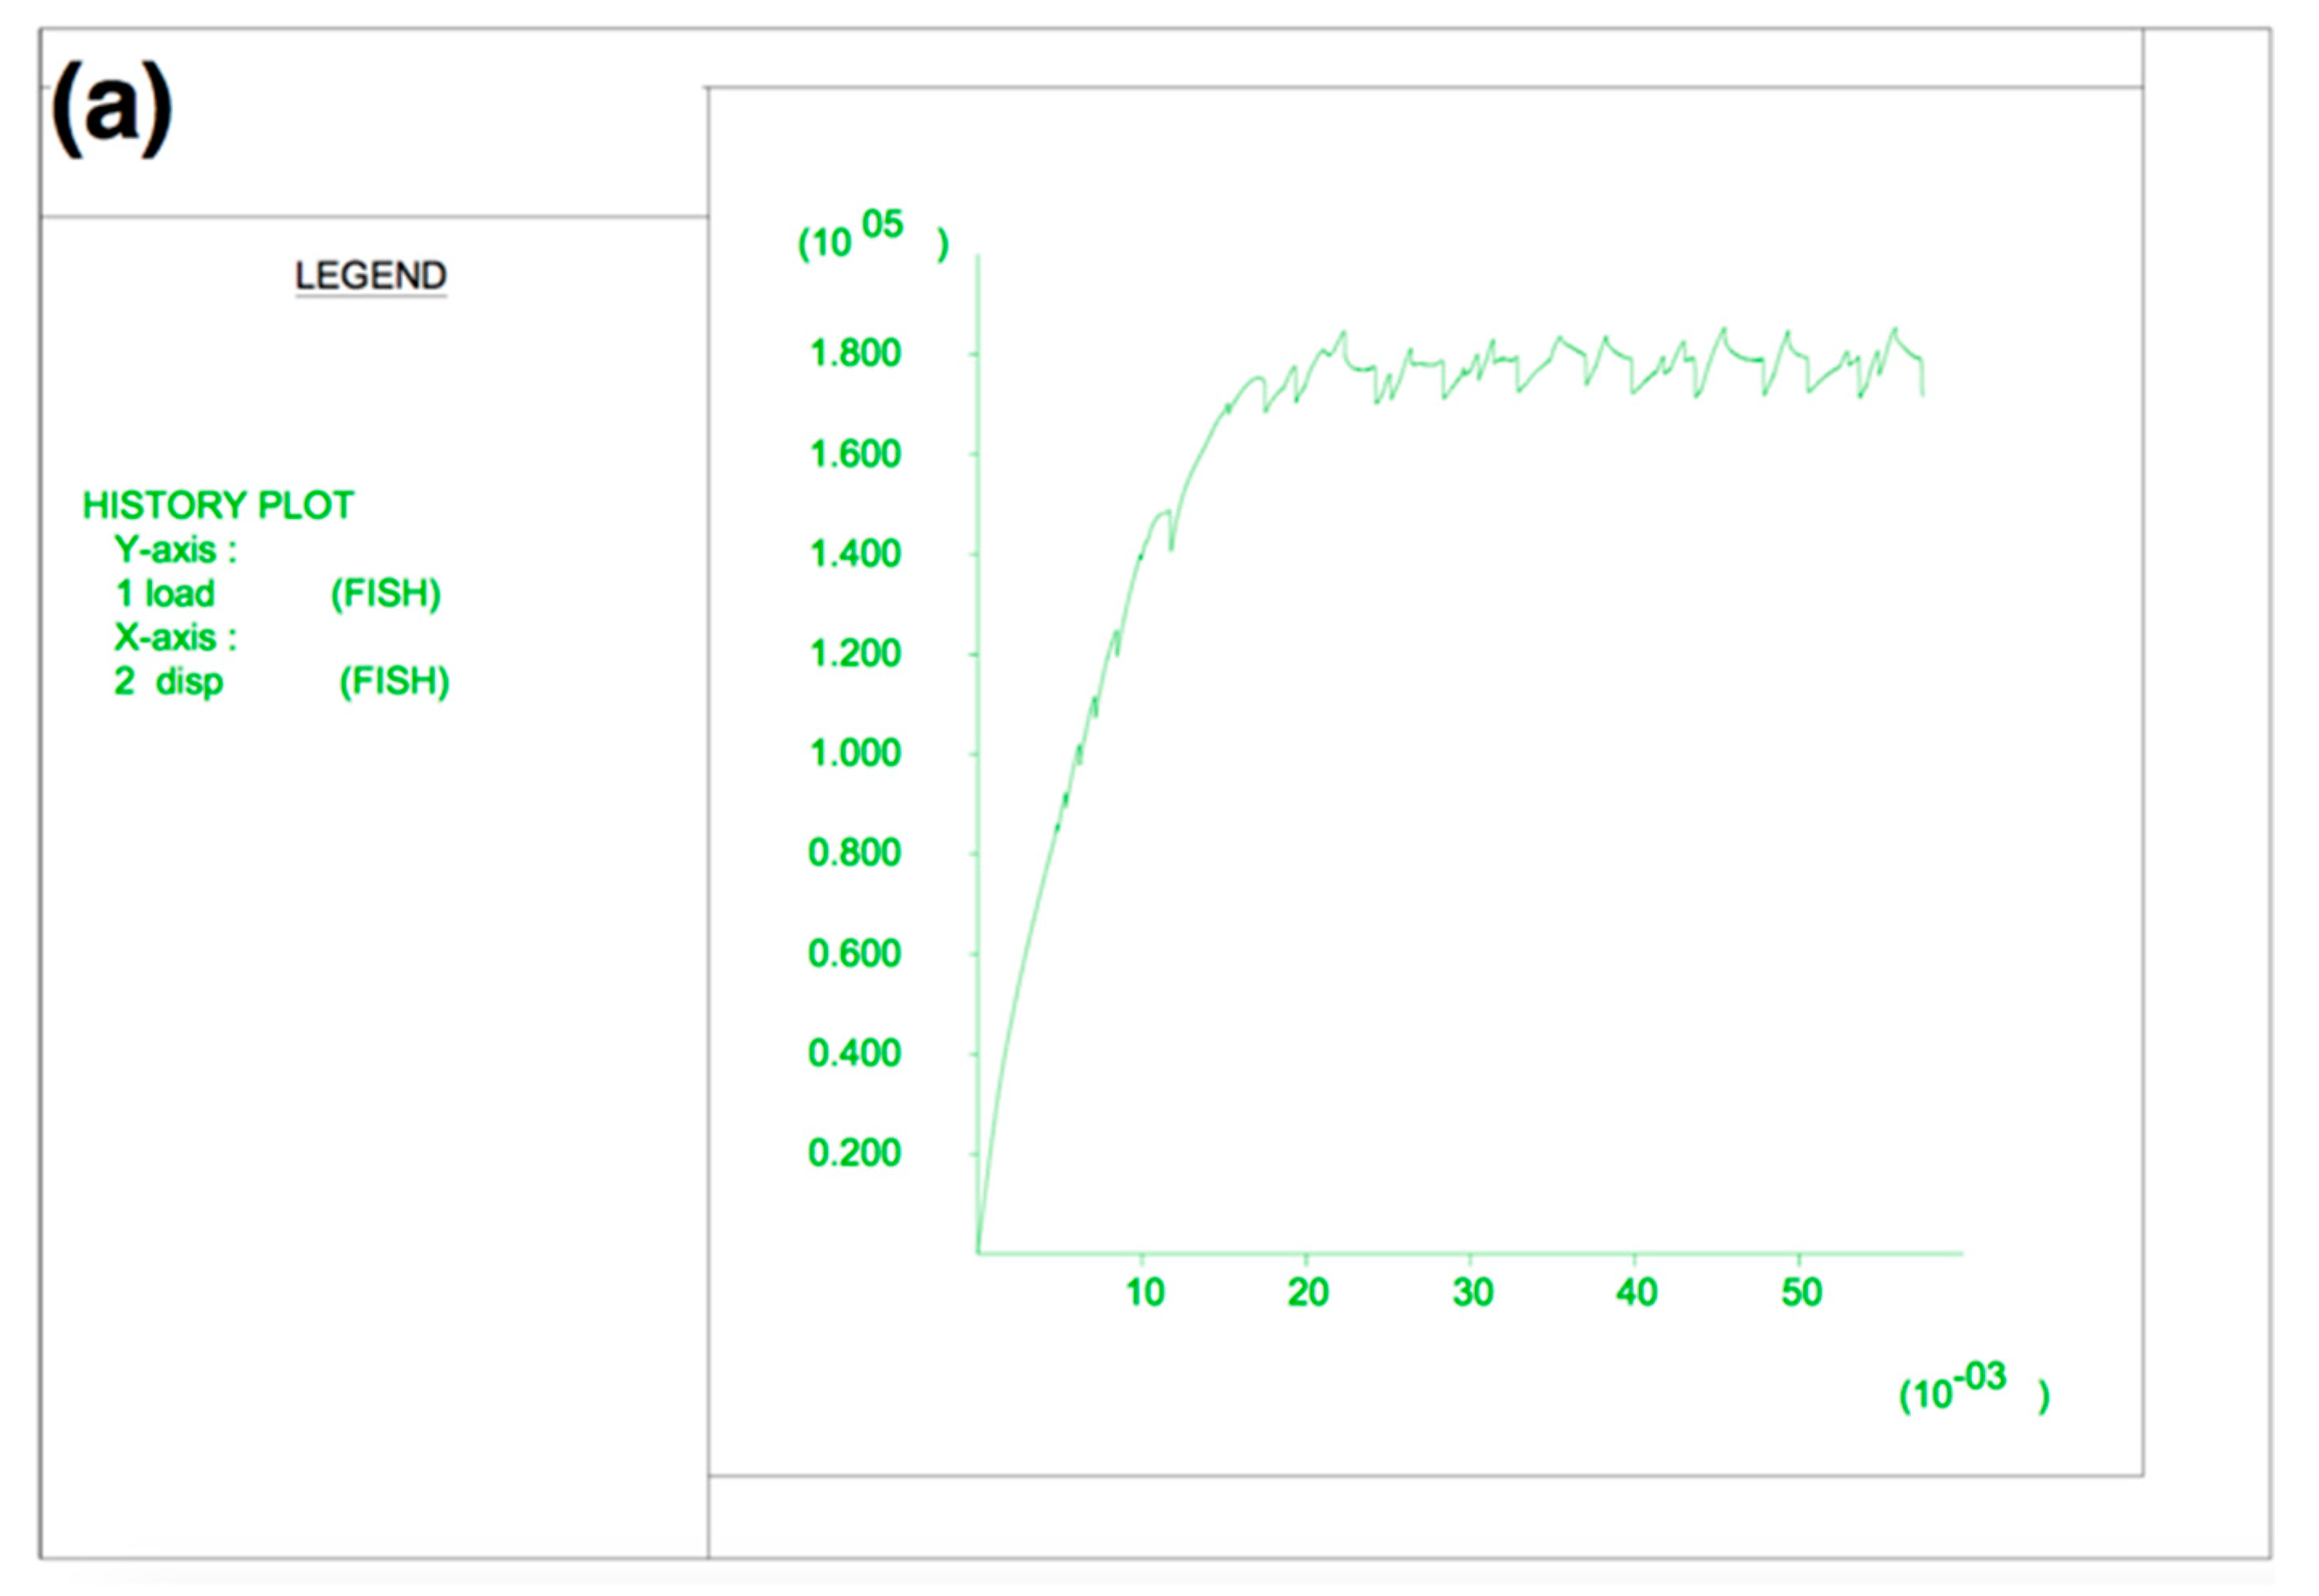Viewport: 2319px width, 1596px height.
Task: Click the 30 x-axis tick label
Action: [1473, 1293]
